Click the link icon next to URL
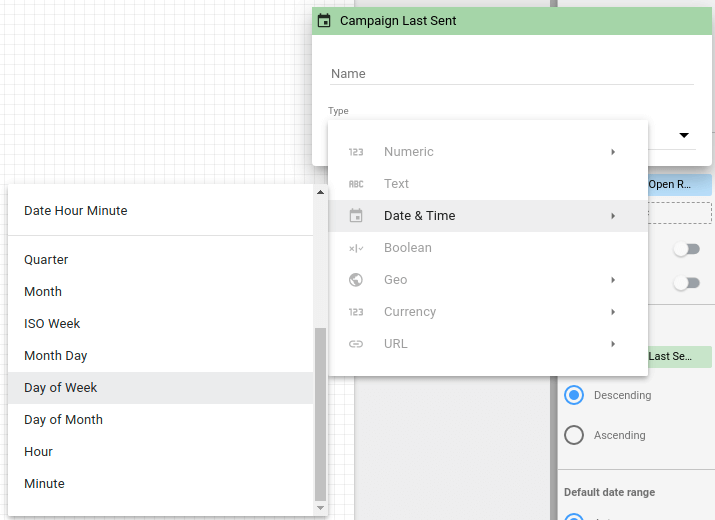The width and height of the screenshot is (715, 520). 356,344
